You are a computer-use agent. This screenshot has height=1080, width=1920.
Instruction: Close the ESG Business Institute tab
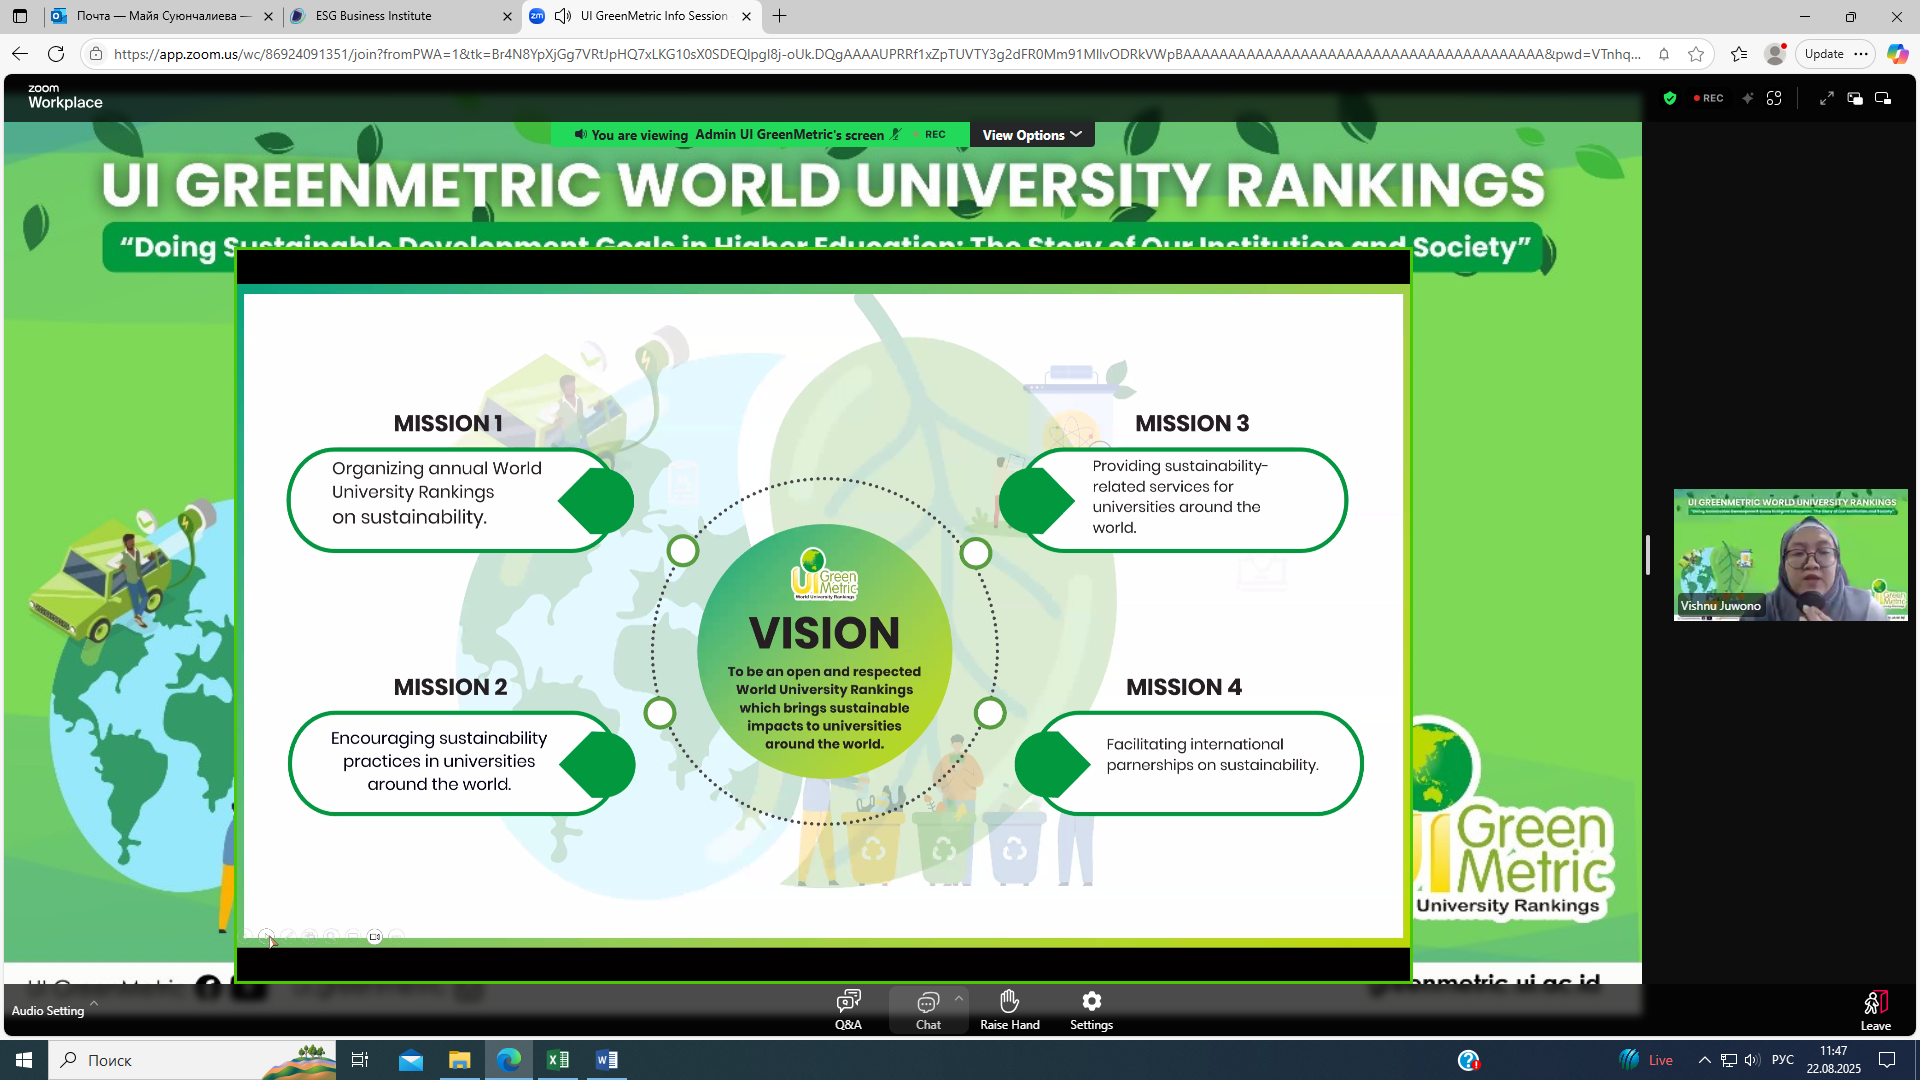506,16
